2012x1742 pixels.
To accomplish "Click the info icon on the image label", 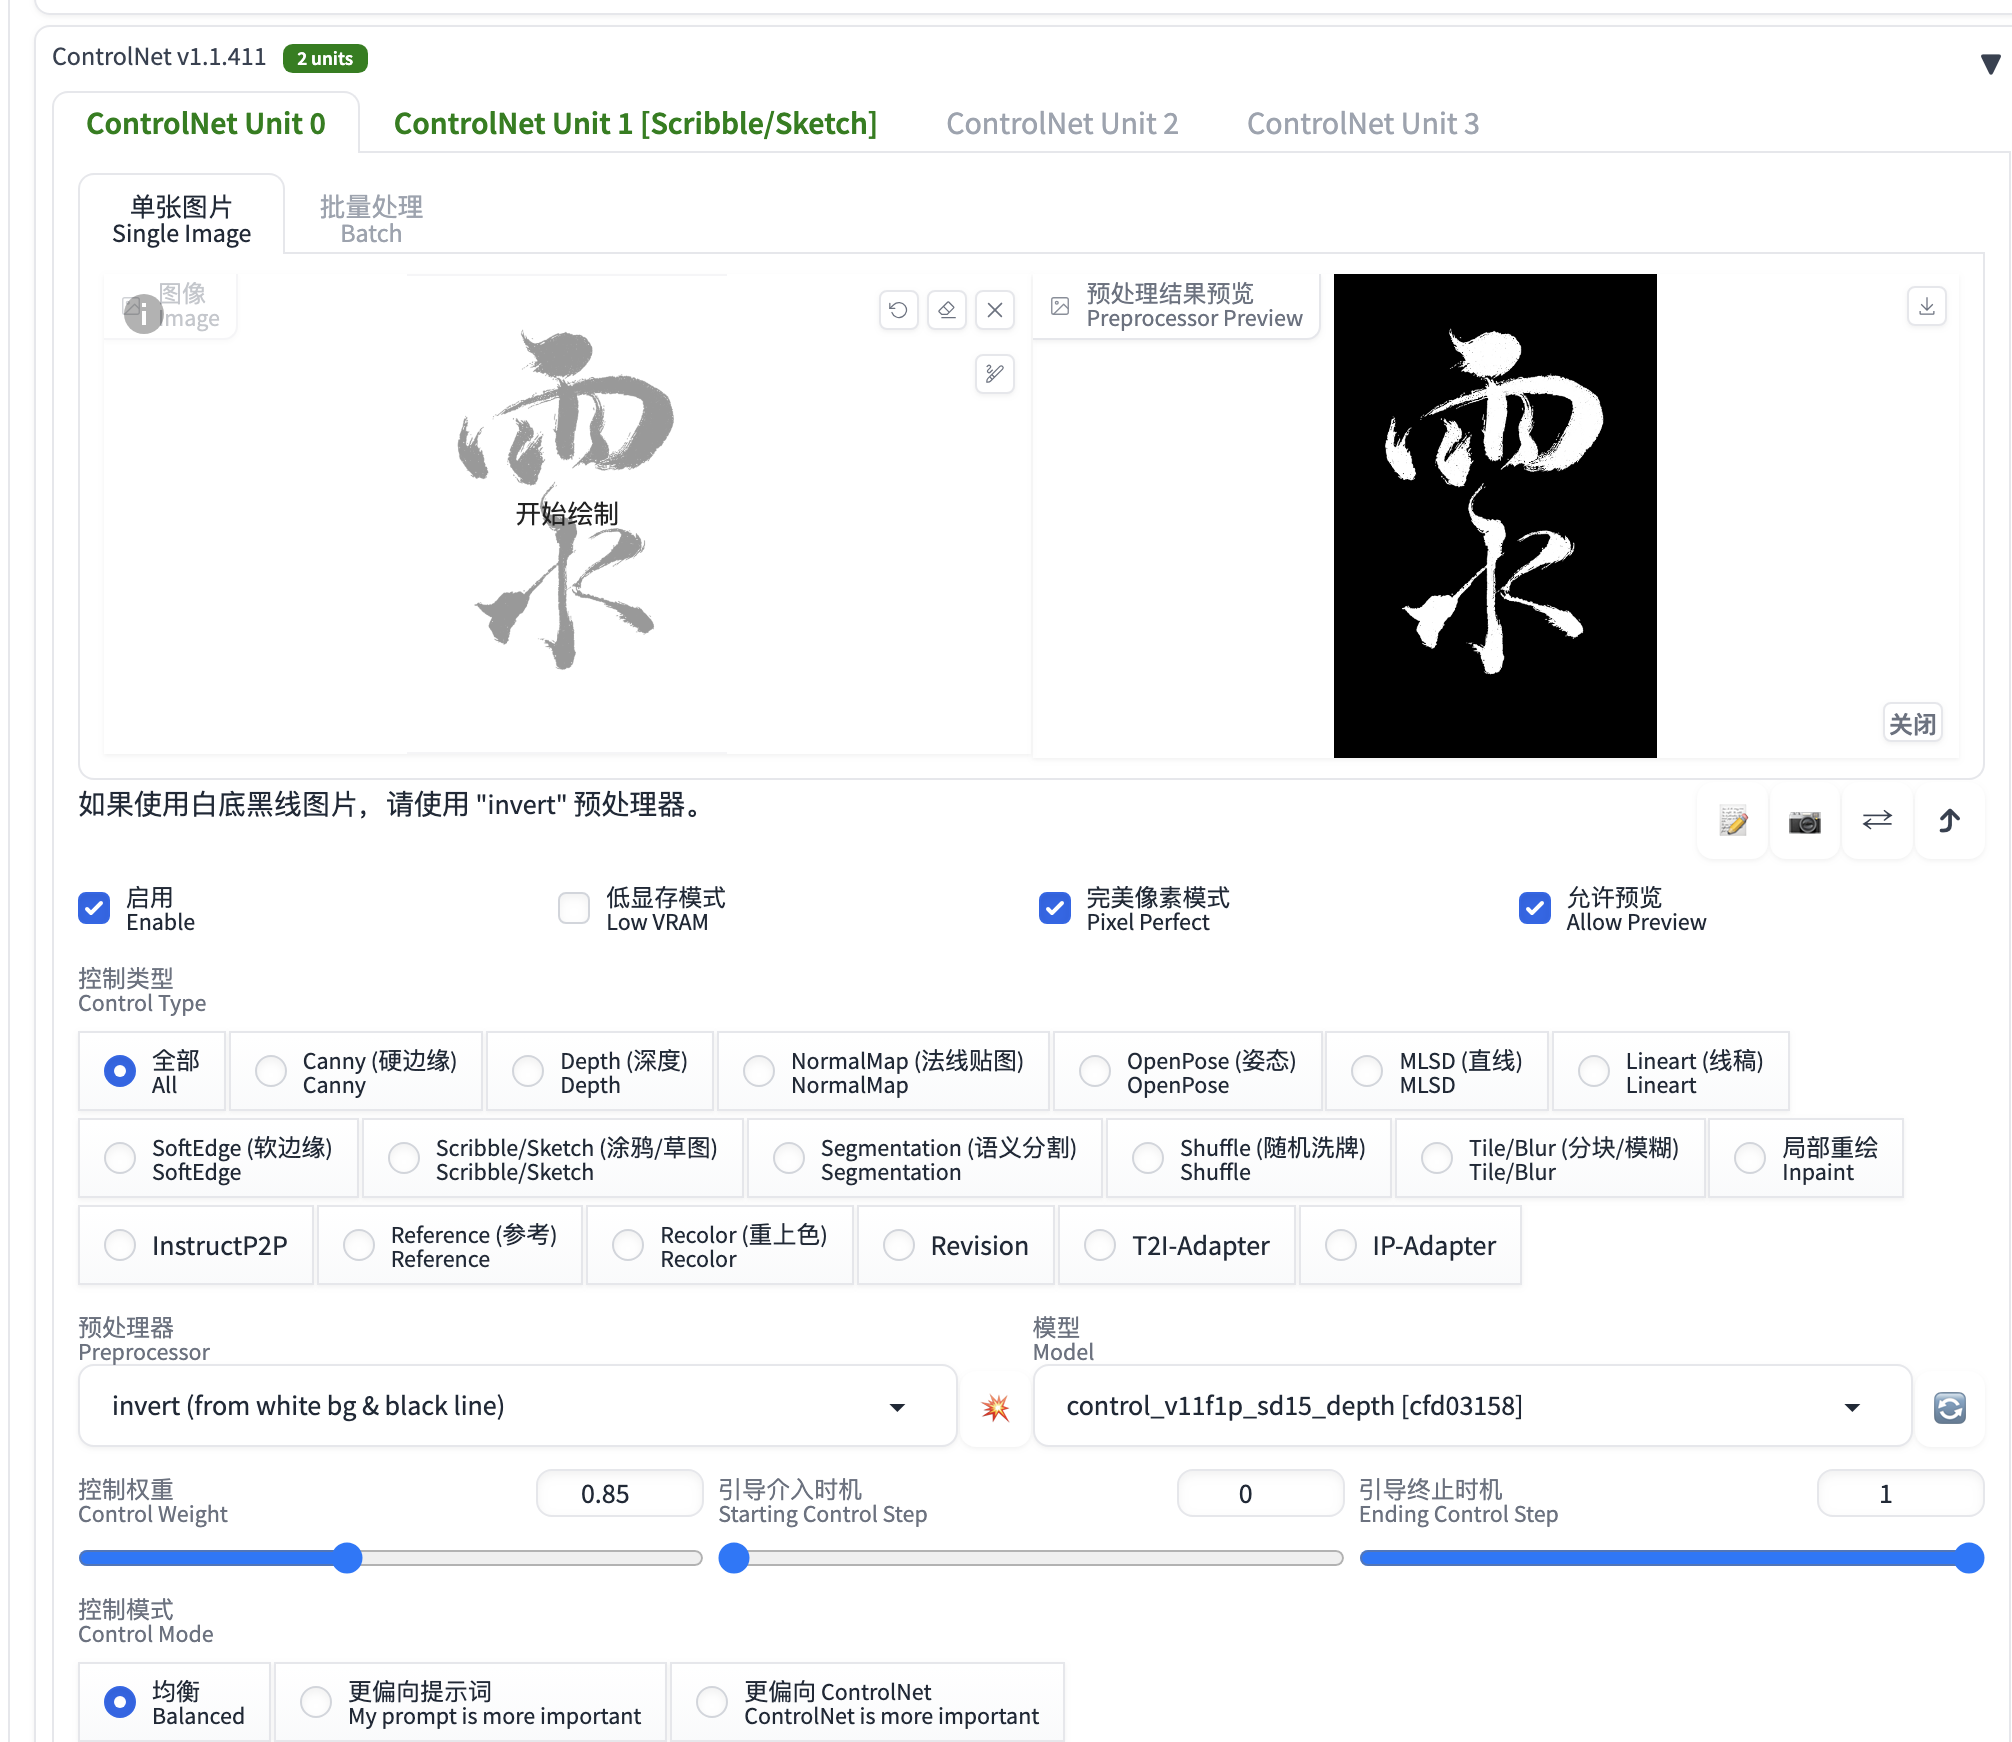I will coord(143,314).
